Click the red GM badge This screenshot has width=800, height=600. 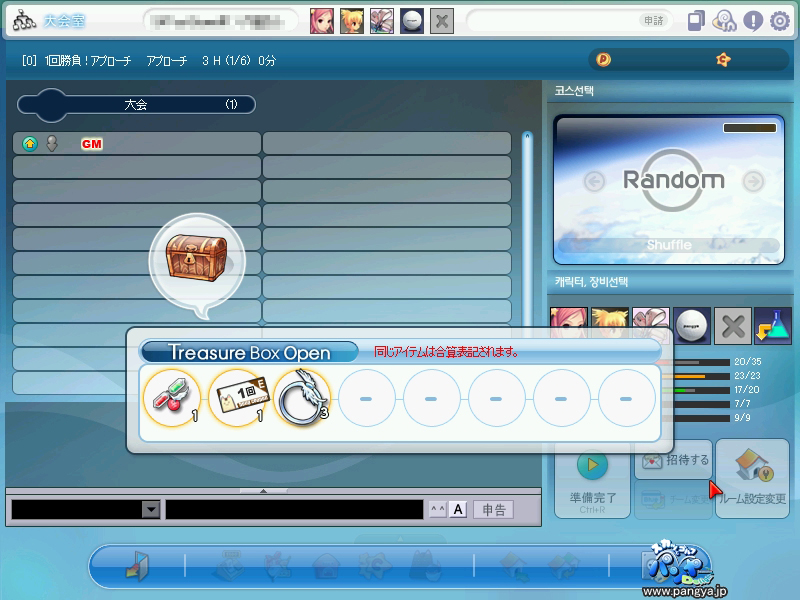92,144
